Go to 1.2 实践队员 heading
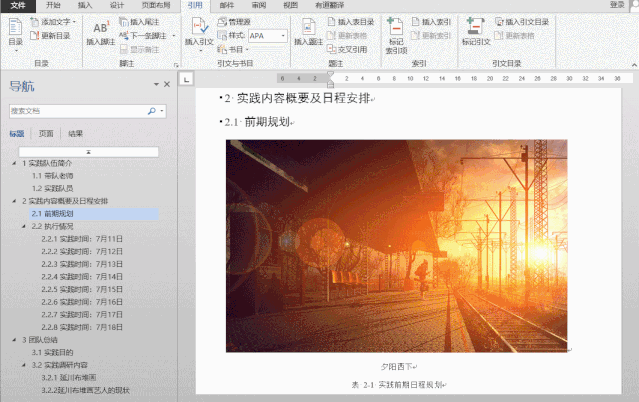This screenshot has height=402, width=639. (x=53, y=188)
